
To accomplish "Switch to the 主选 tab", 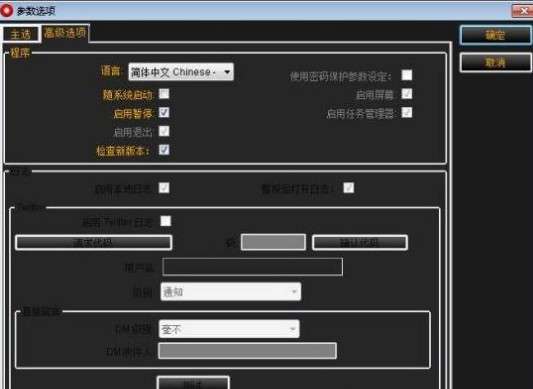I will (21, 34).
